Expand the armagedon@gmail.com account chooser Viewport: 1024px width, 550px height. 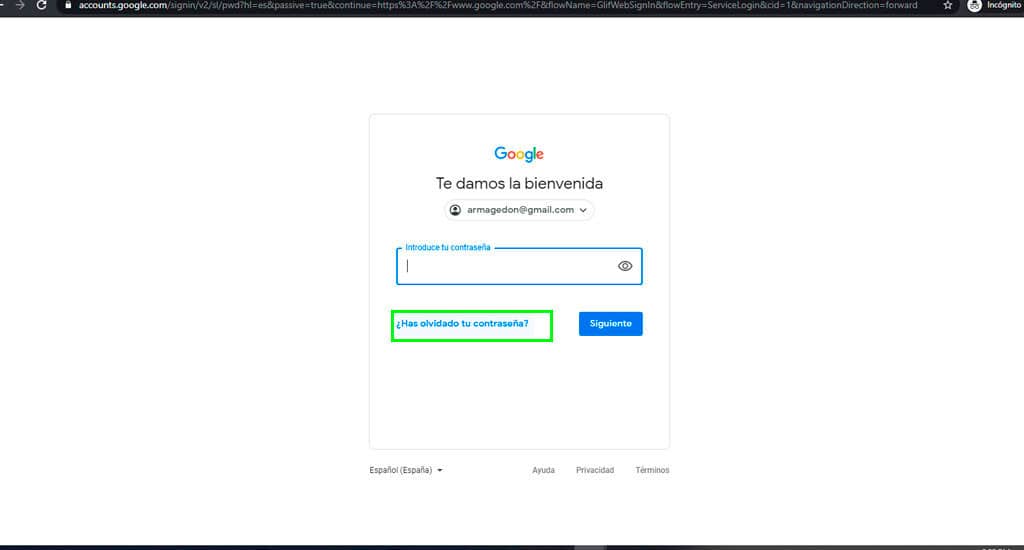[x=520, y=210]
